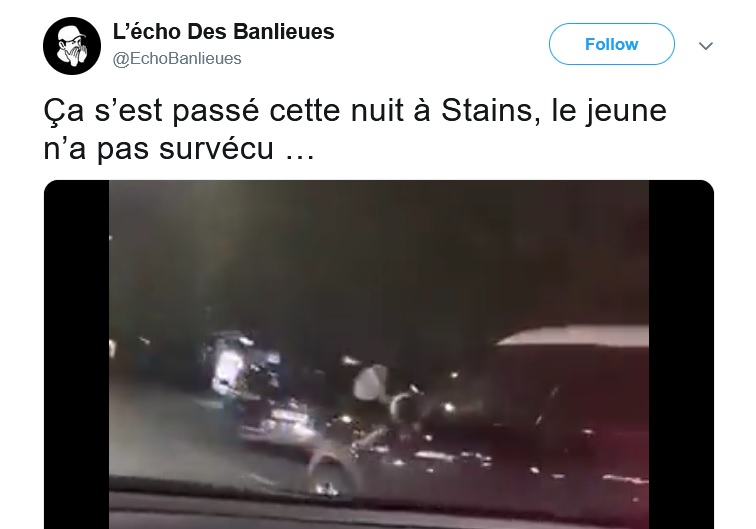Click the white bus roof in video
756x529 pixels.
tap(574, 336)
